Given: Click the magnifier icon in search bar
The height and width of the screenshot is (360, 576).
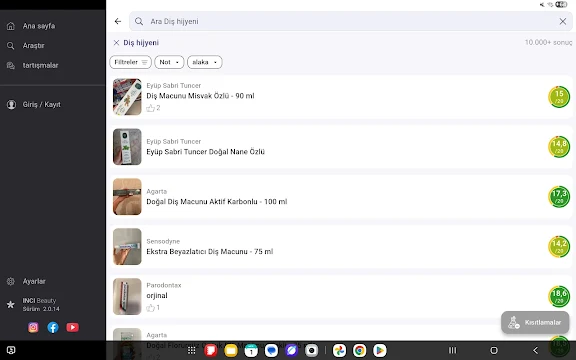Looking at the screenshot, I should (x=139, y=21).
